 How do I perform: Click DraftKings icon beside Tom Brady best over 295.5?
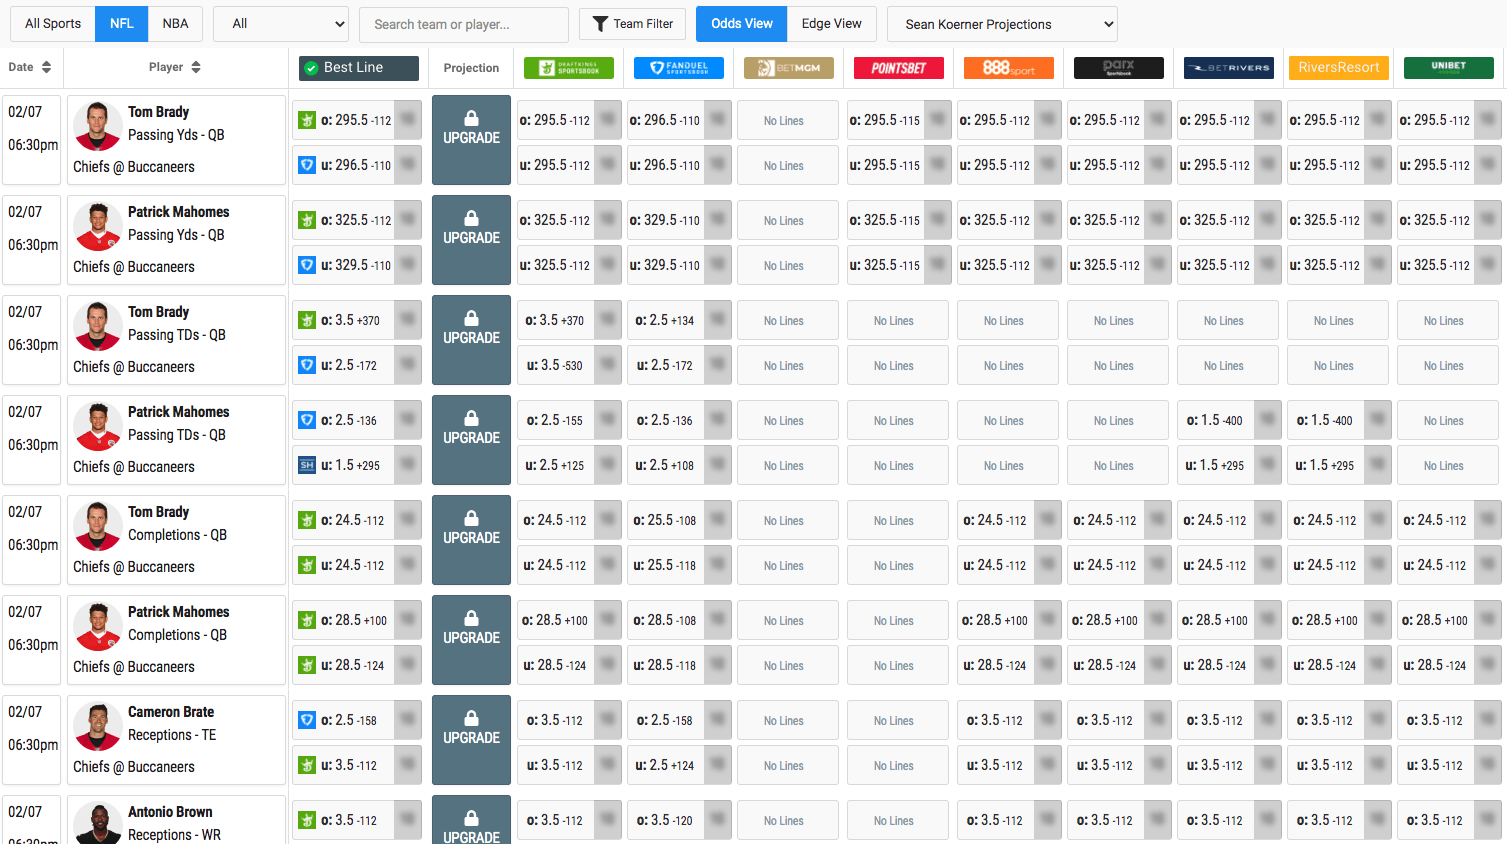(308, 120)
